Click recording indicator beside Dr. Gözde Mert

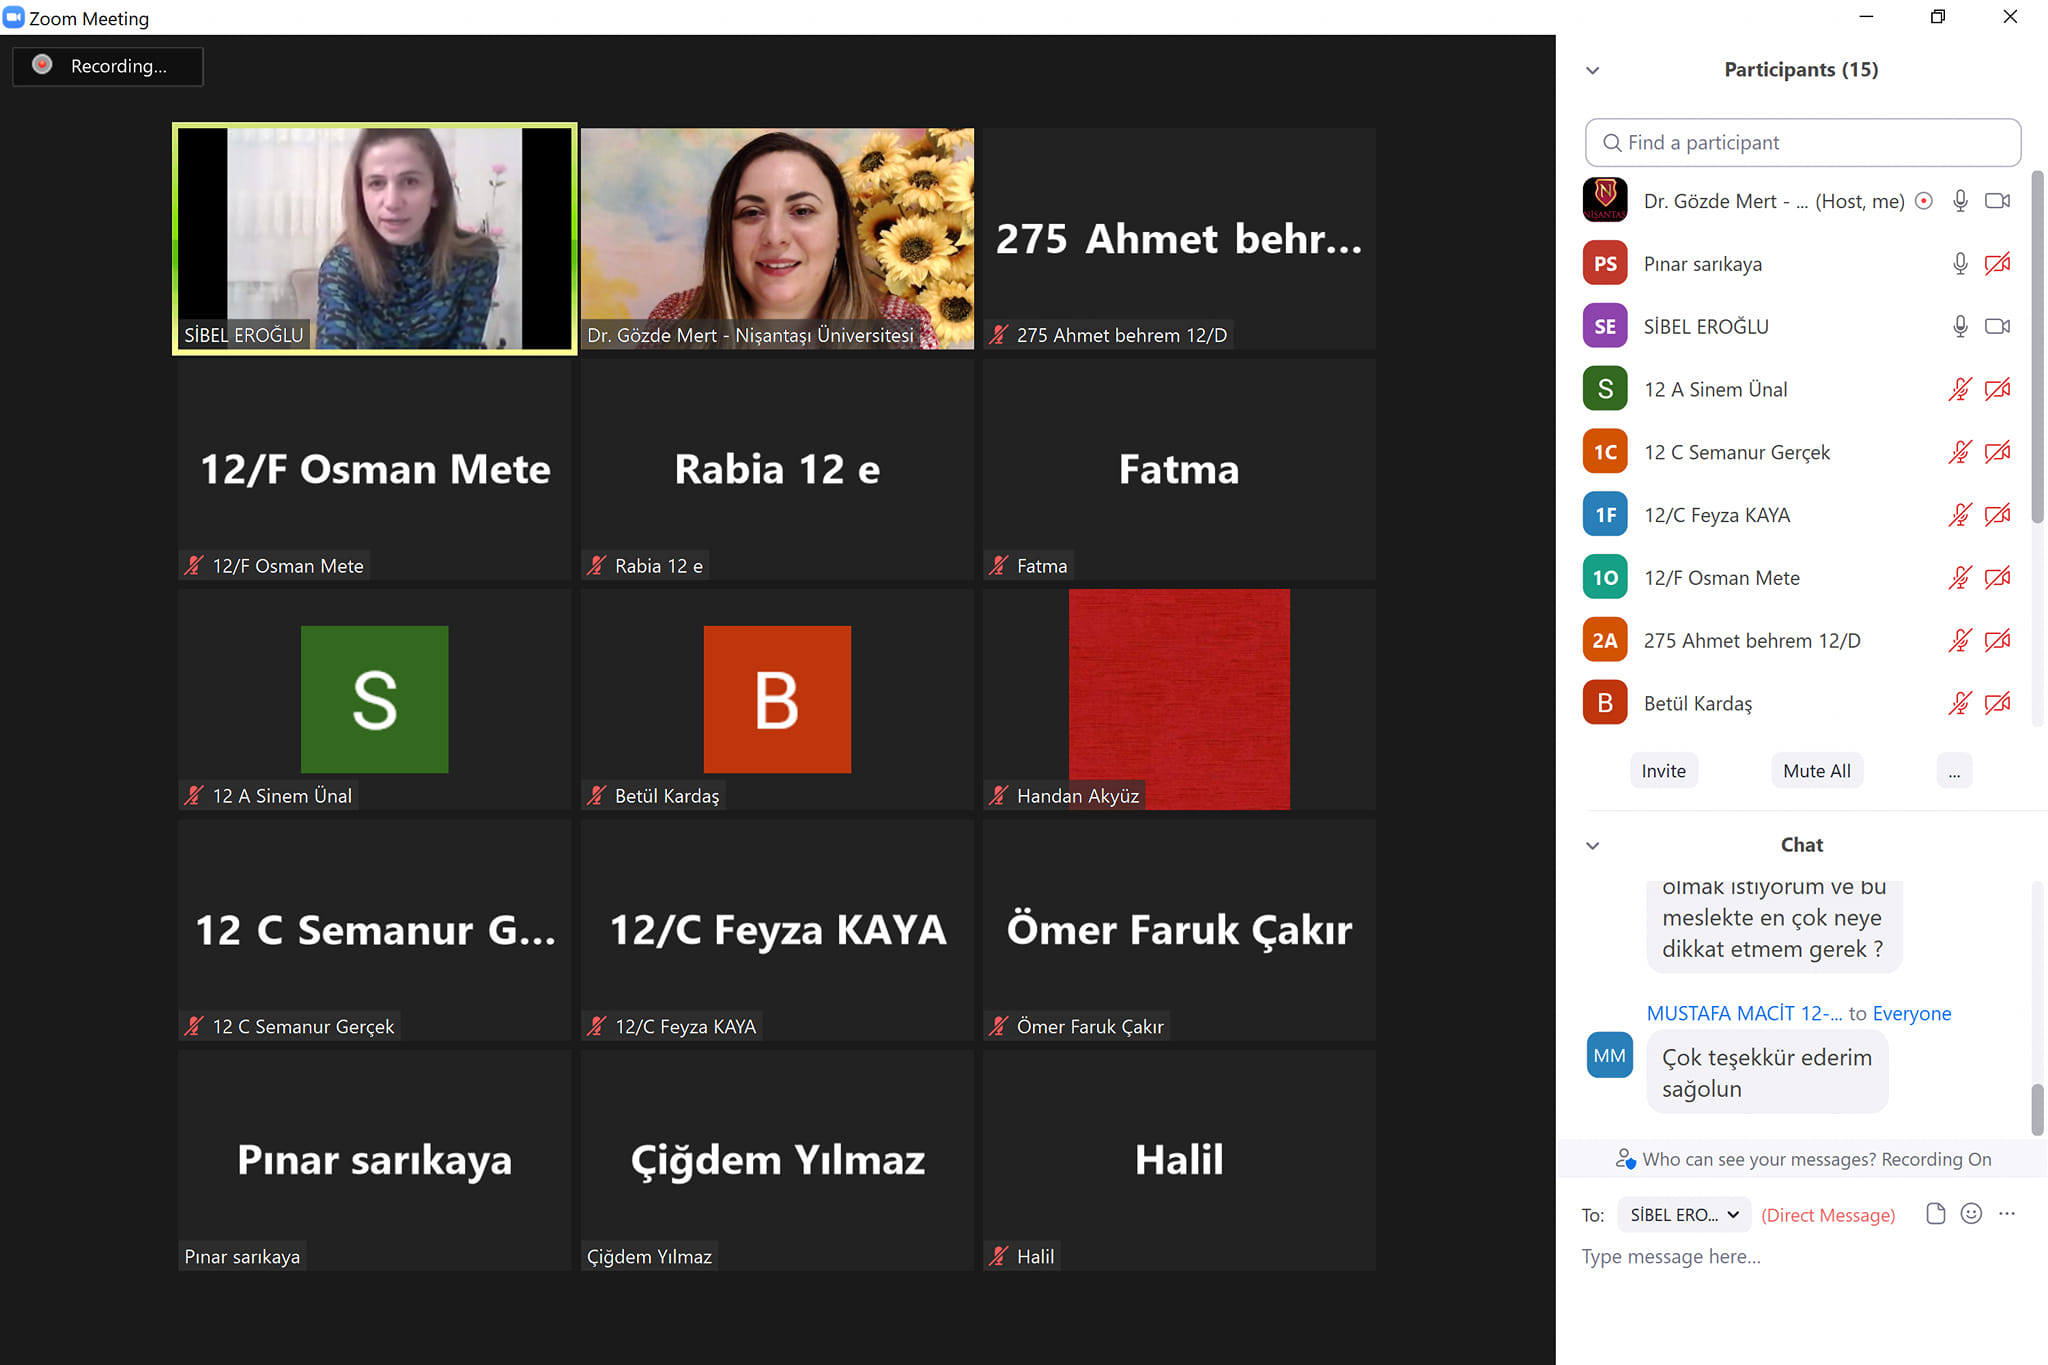pyautogui.click(x=1924, y=201)
